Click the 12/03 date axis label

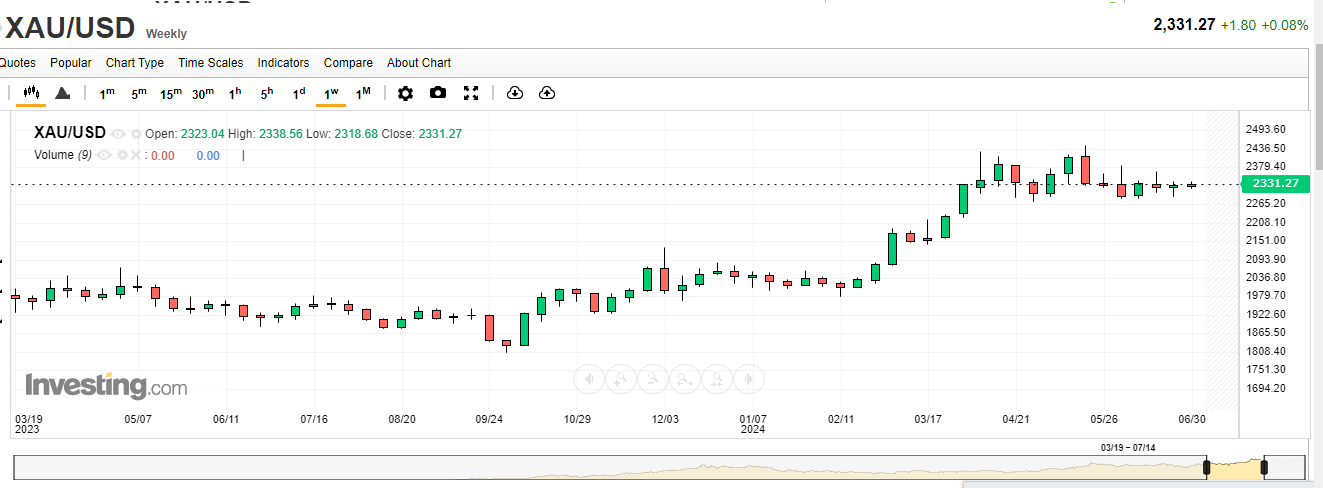point(665,419)
